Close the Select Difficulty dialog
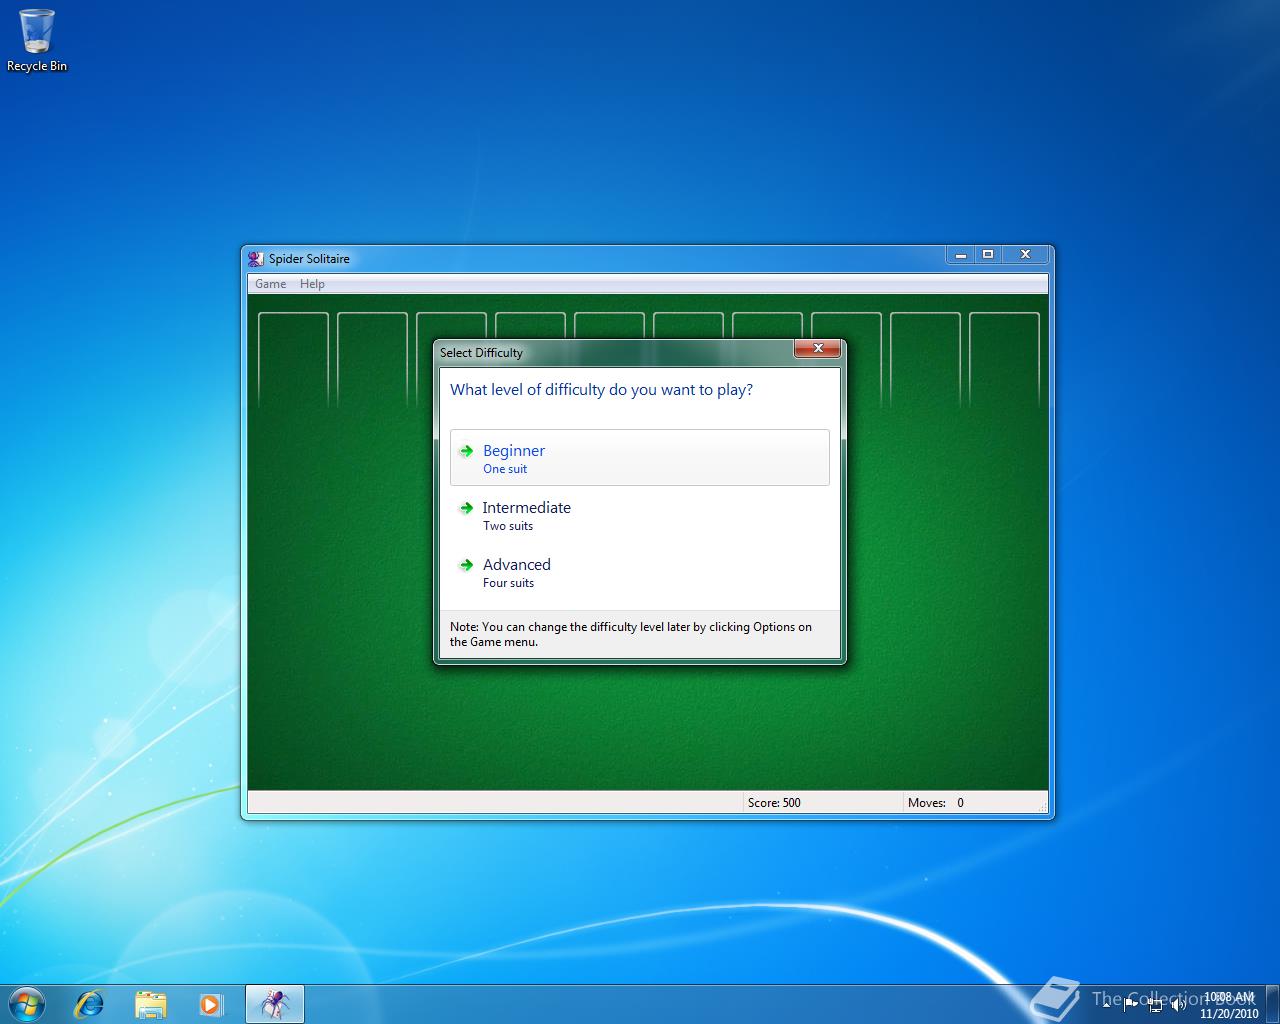 818,348
